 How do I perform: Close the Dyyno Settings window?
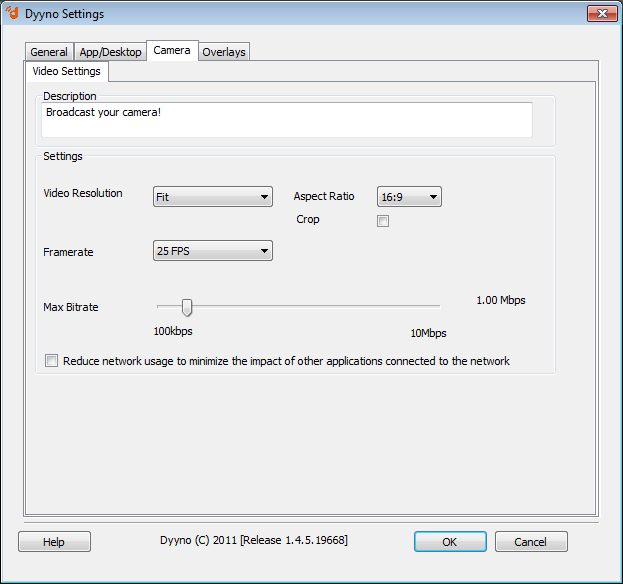[x=601, y=13]
